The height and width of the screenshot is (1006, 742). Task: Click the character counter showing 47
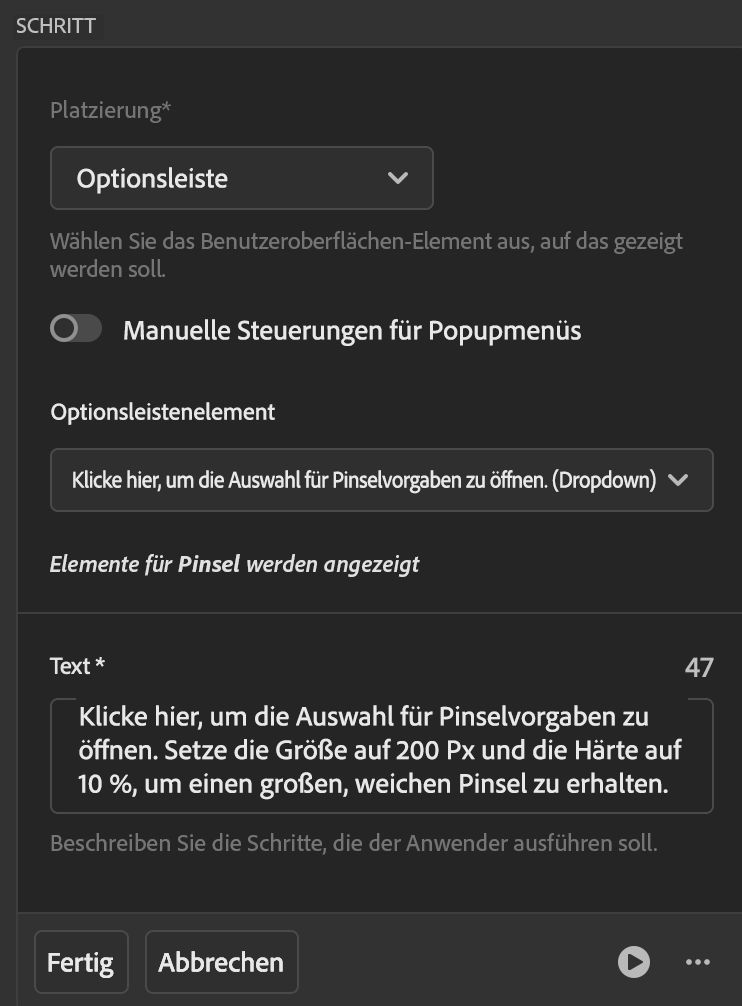[699, 667]
